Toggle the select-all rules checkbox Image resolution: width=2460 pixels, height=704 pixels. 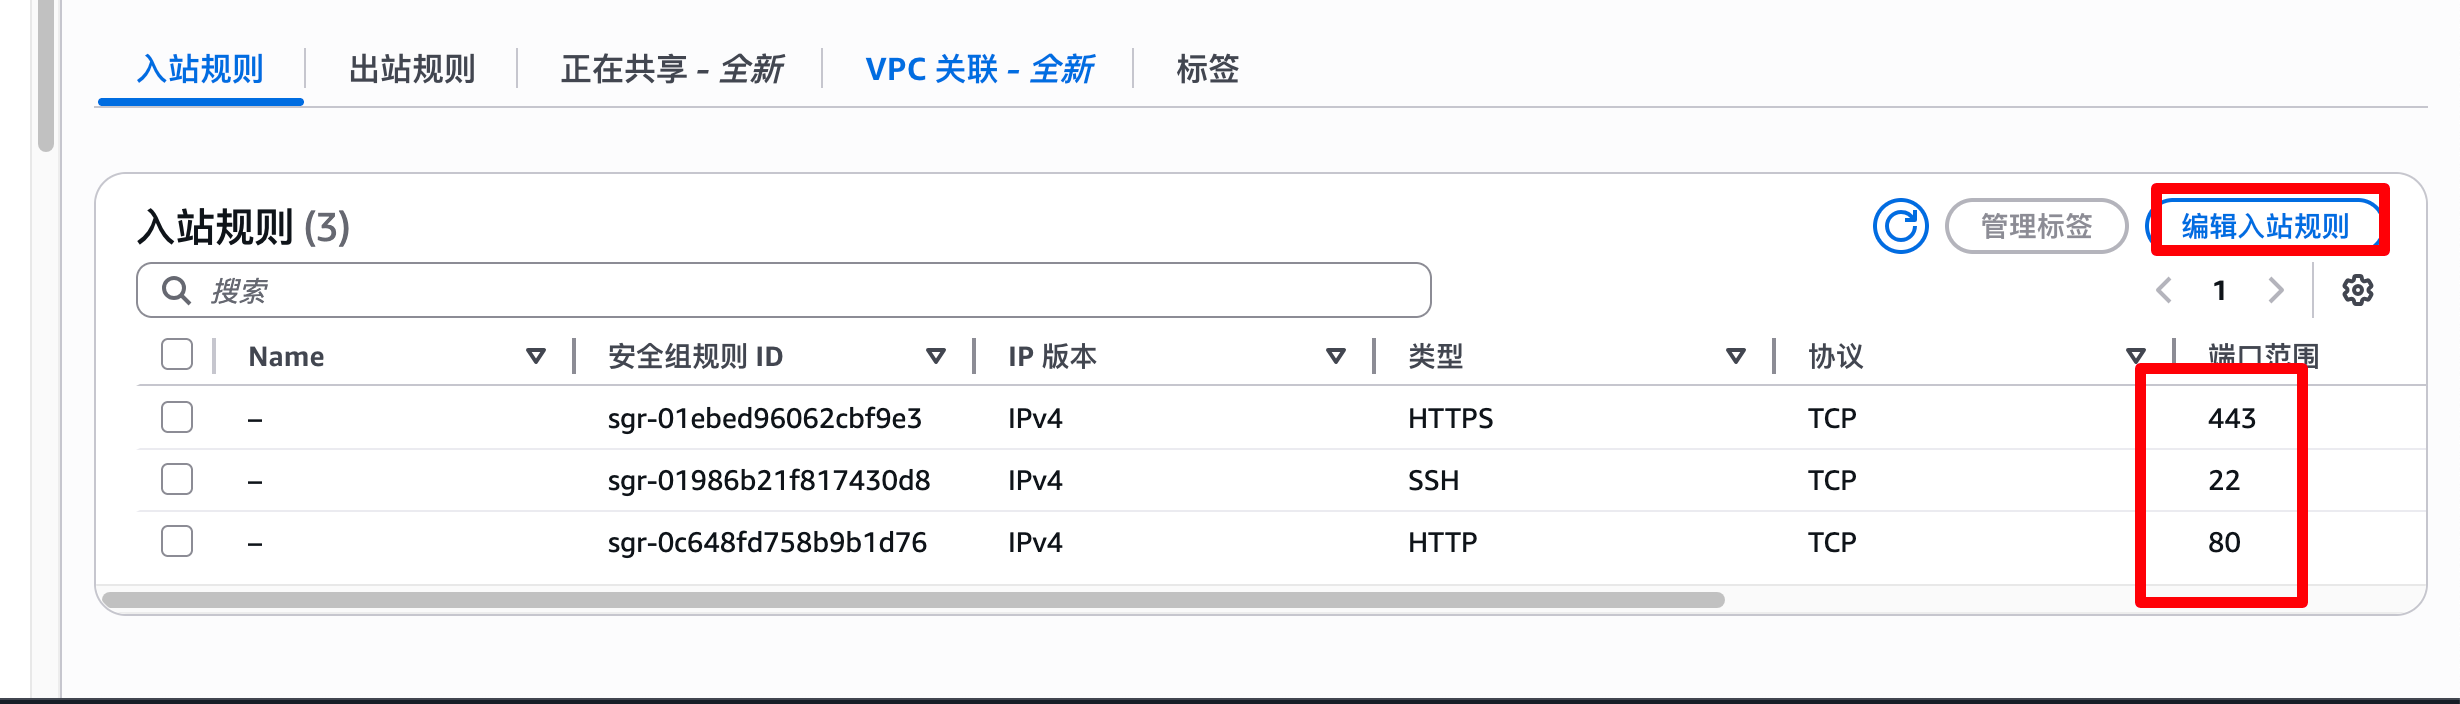pyautogui.click(x=177, y=354)
